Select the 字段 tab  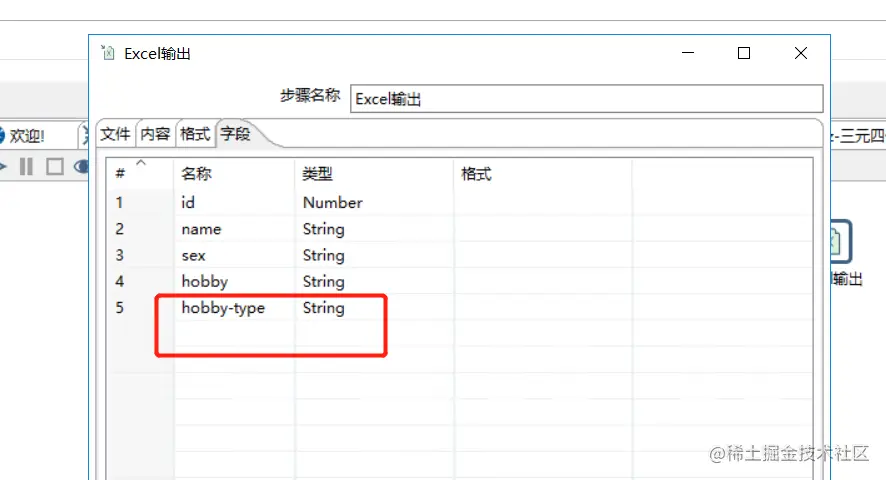tap(236, 134)
